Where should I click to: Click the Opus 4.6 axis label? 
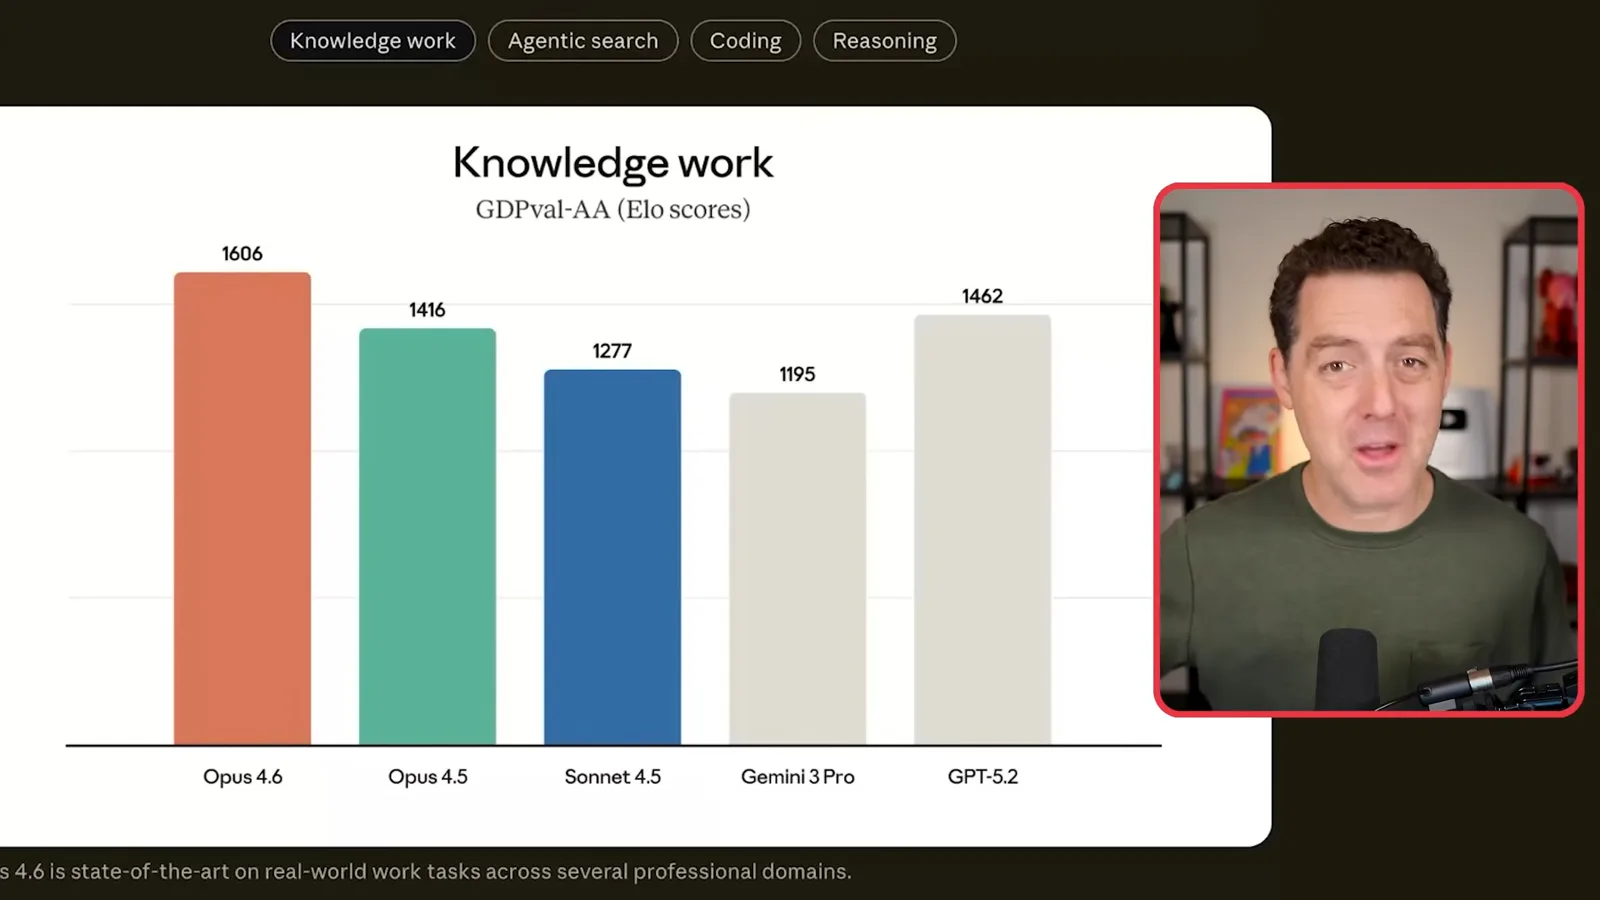(x=243, y=777)
